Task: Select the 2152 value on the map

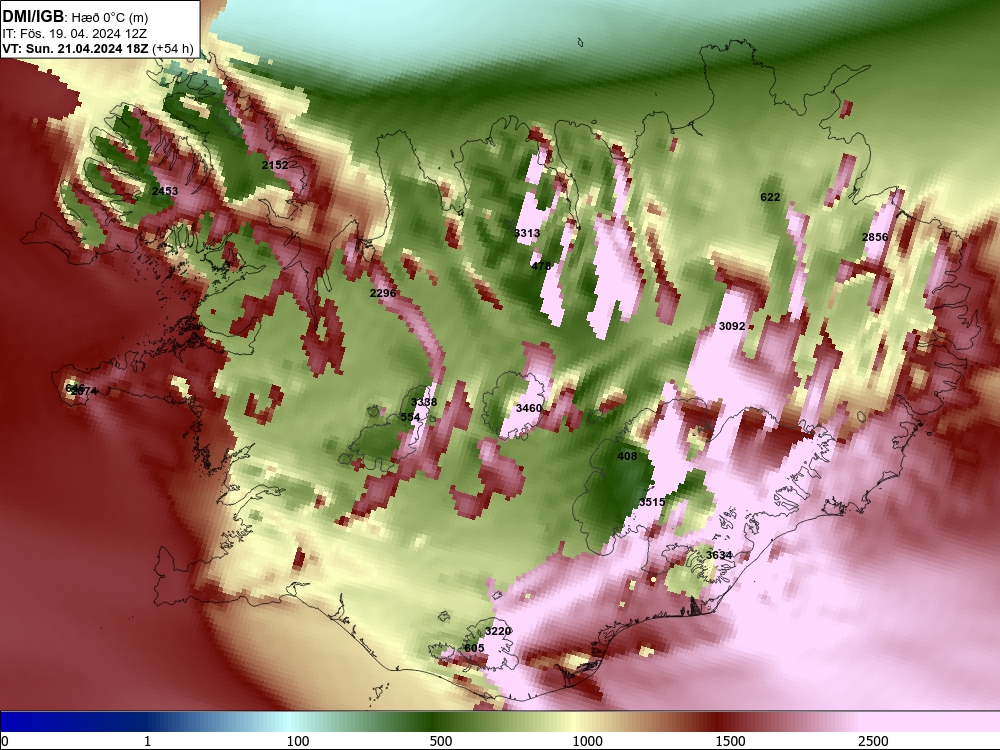Action: coord(275,165)
